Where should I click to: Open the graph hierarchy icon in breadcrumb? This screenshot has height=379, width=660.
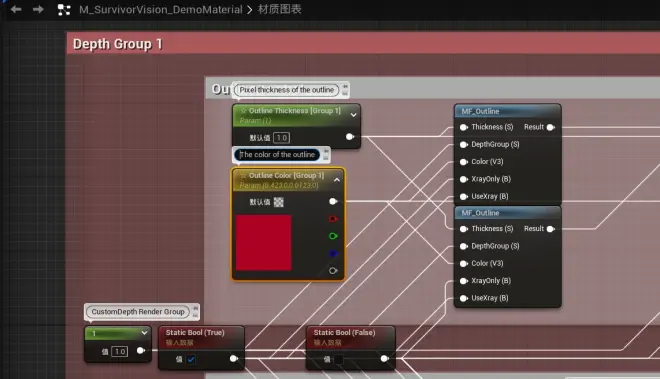point(64,10)
